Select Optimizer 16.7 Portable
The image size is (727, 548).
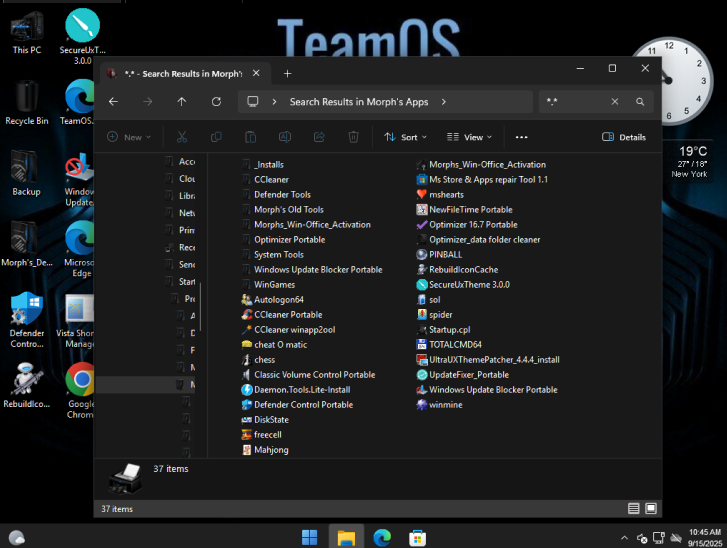tap(467, 225)
